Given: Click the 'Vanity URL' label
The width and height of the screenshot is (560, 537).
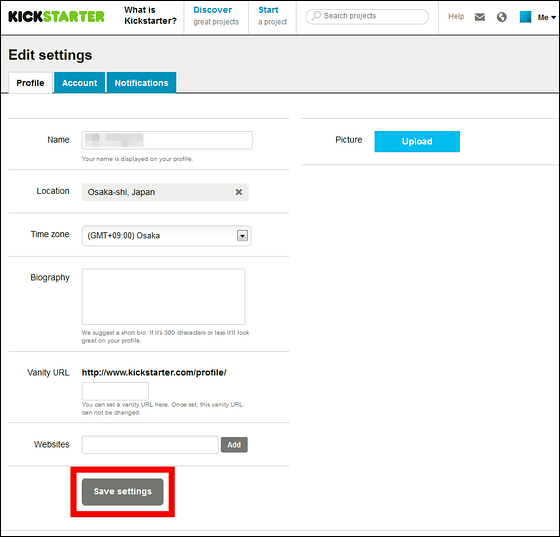Looking at the screenshot, I should [48, 372].
